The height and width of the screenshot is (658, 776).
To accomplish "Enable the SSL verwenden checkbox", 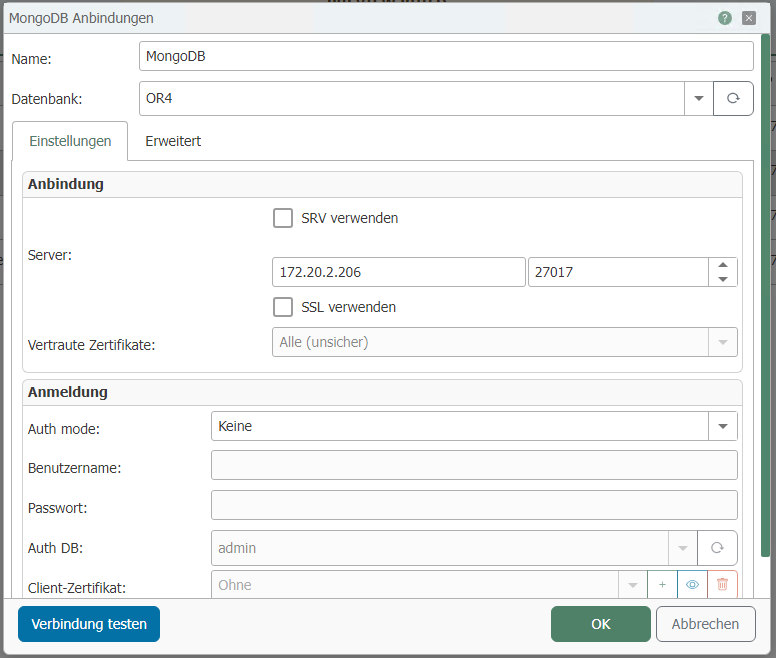I will [x=283, y=307].
